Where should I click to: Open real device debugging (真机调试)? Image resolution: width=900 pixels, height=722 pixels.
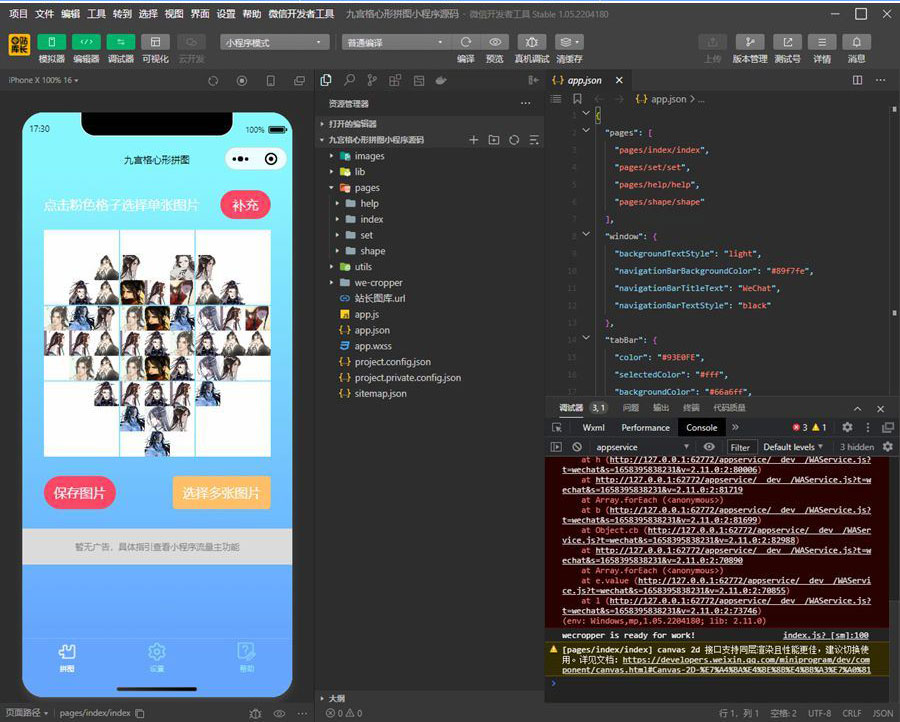(x=531, y=42)
